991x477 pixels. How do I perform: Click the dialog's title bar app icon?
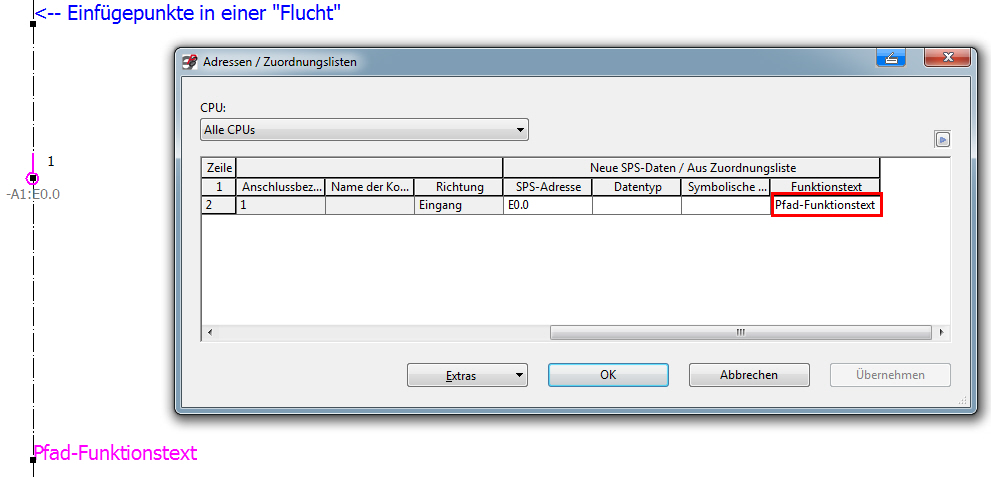click(190, 62)
